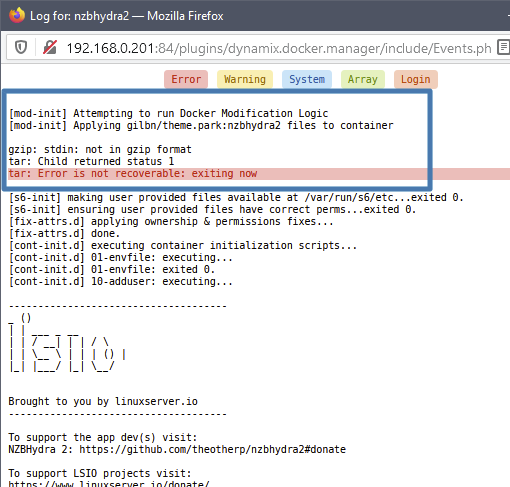Click 'Brought to you by linuxserver.io' text
Screen dimensions: 510x487
103,401
